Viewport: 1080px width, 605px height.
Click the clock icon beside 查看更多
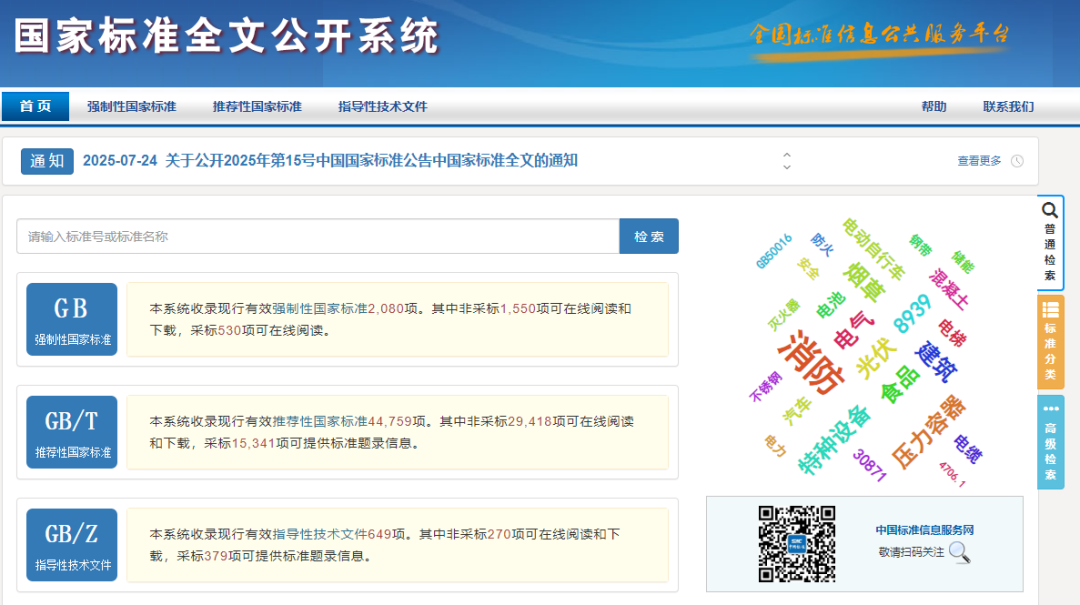pos(1017,161)
